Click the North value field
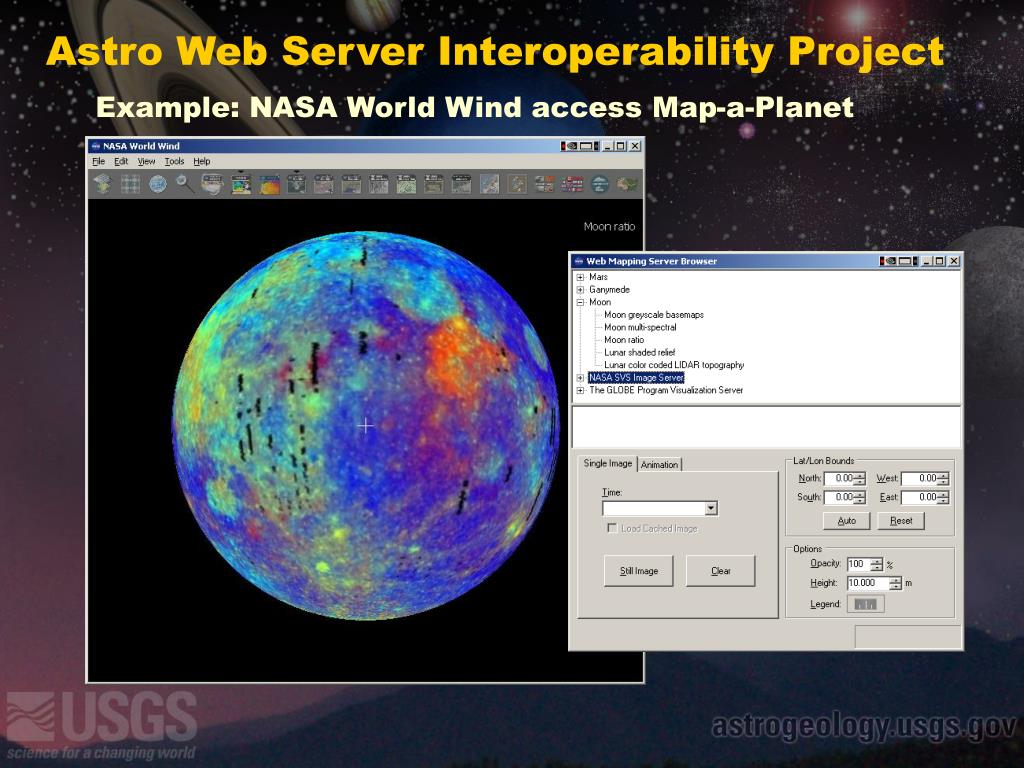This screenshot has width=1024, height=768. (x=840, y=479)
